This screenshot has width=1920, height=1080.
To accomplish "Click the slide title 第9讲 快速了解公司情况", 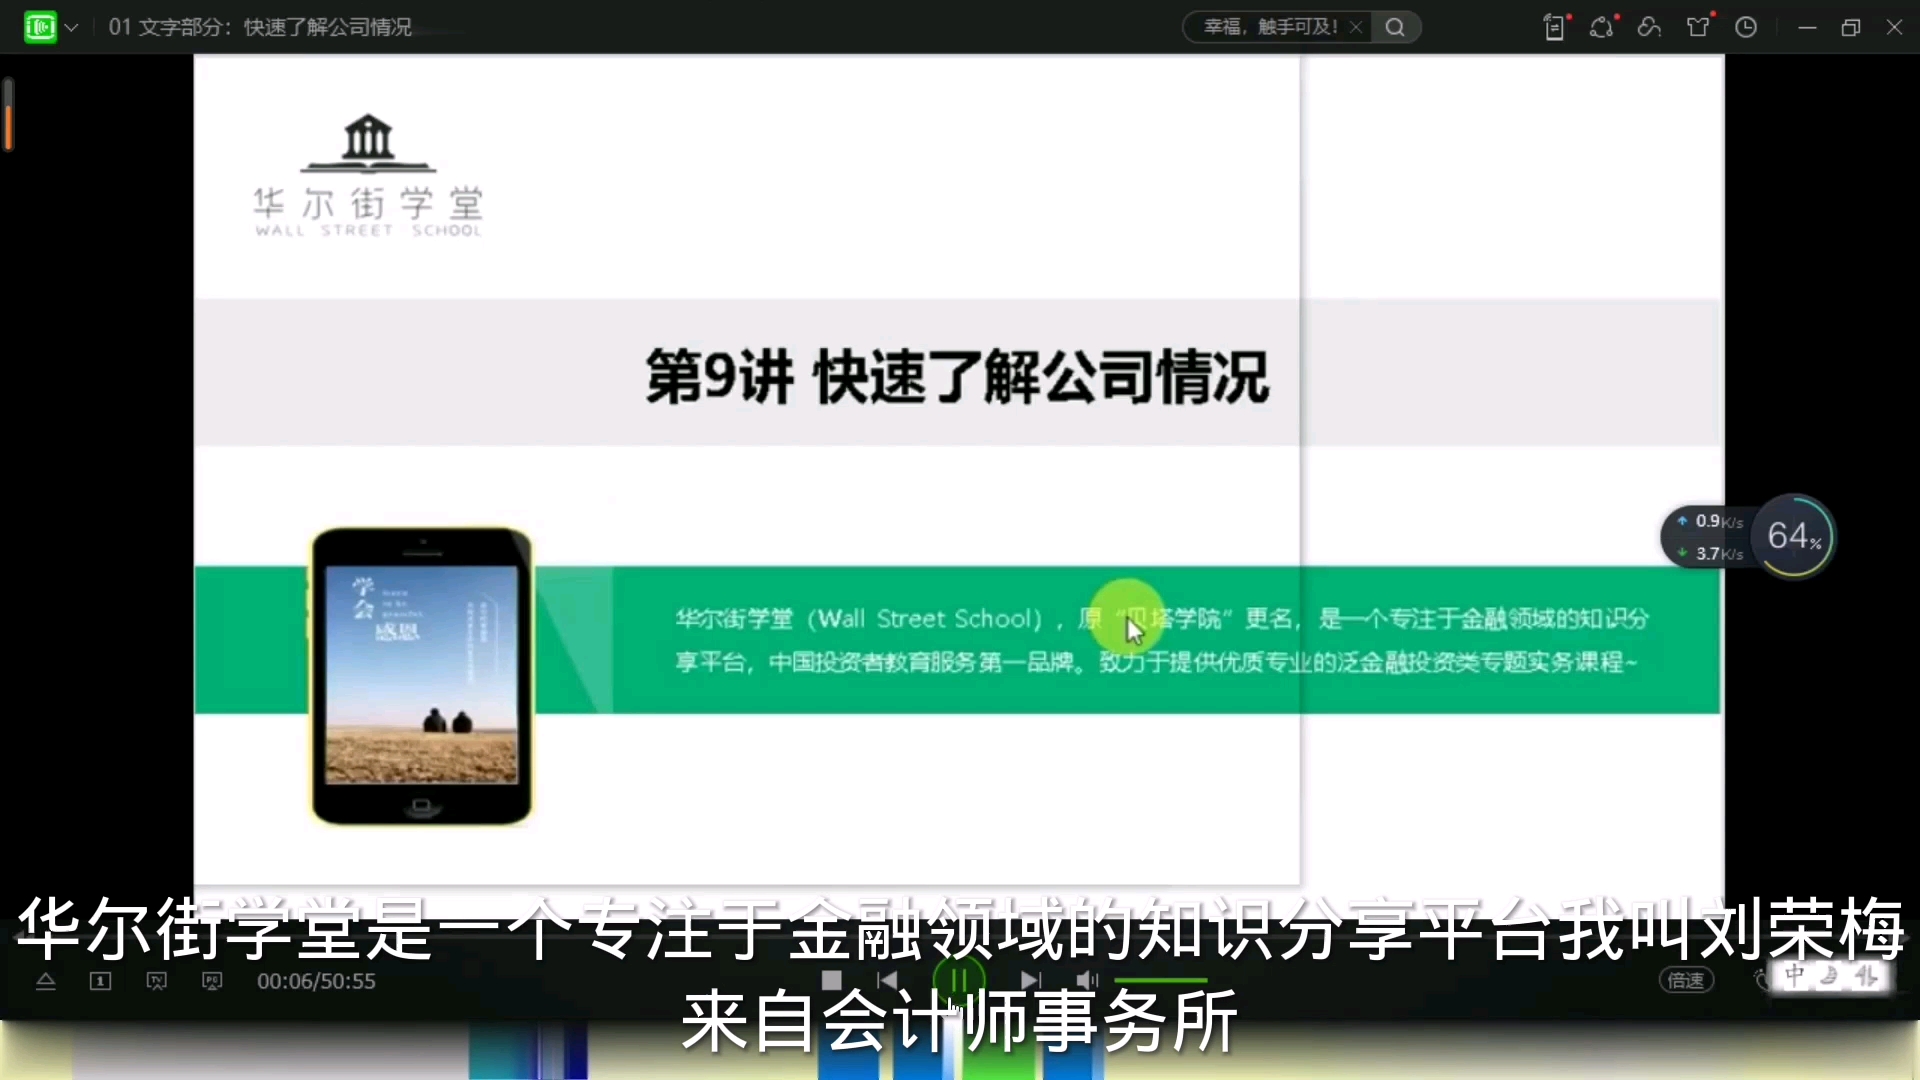I will coord(957,377).
